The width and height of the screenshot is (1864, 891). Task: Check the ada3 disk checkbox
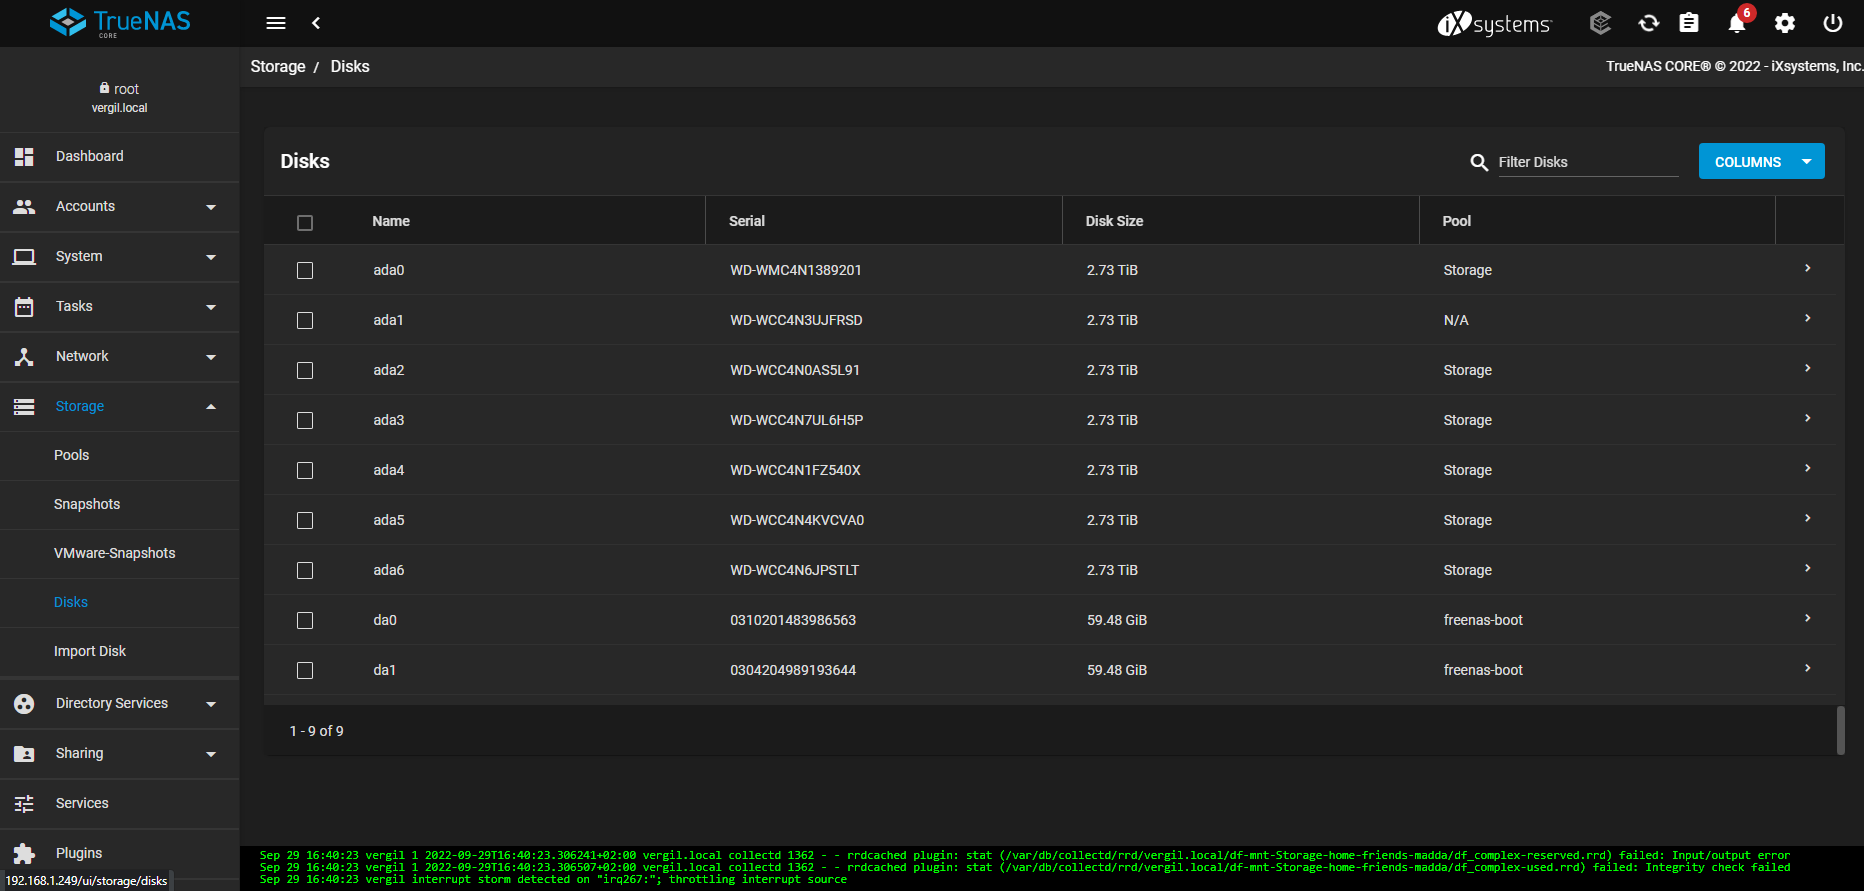[x=305, y=421]
